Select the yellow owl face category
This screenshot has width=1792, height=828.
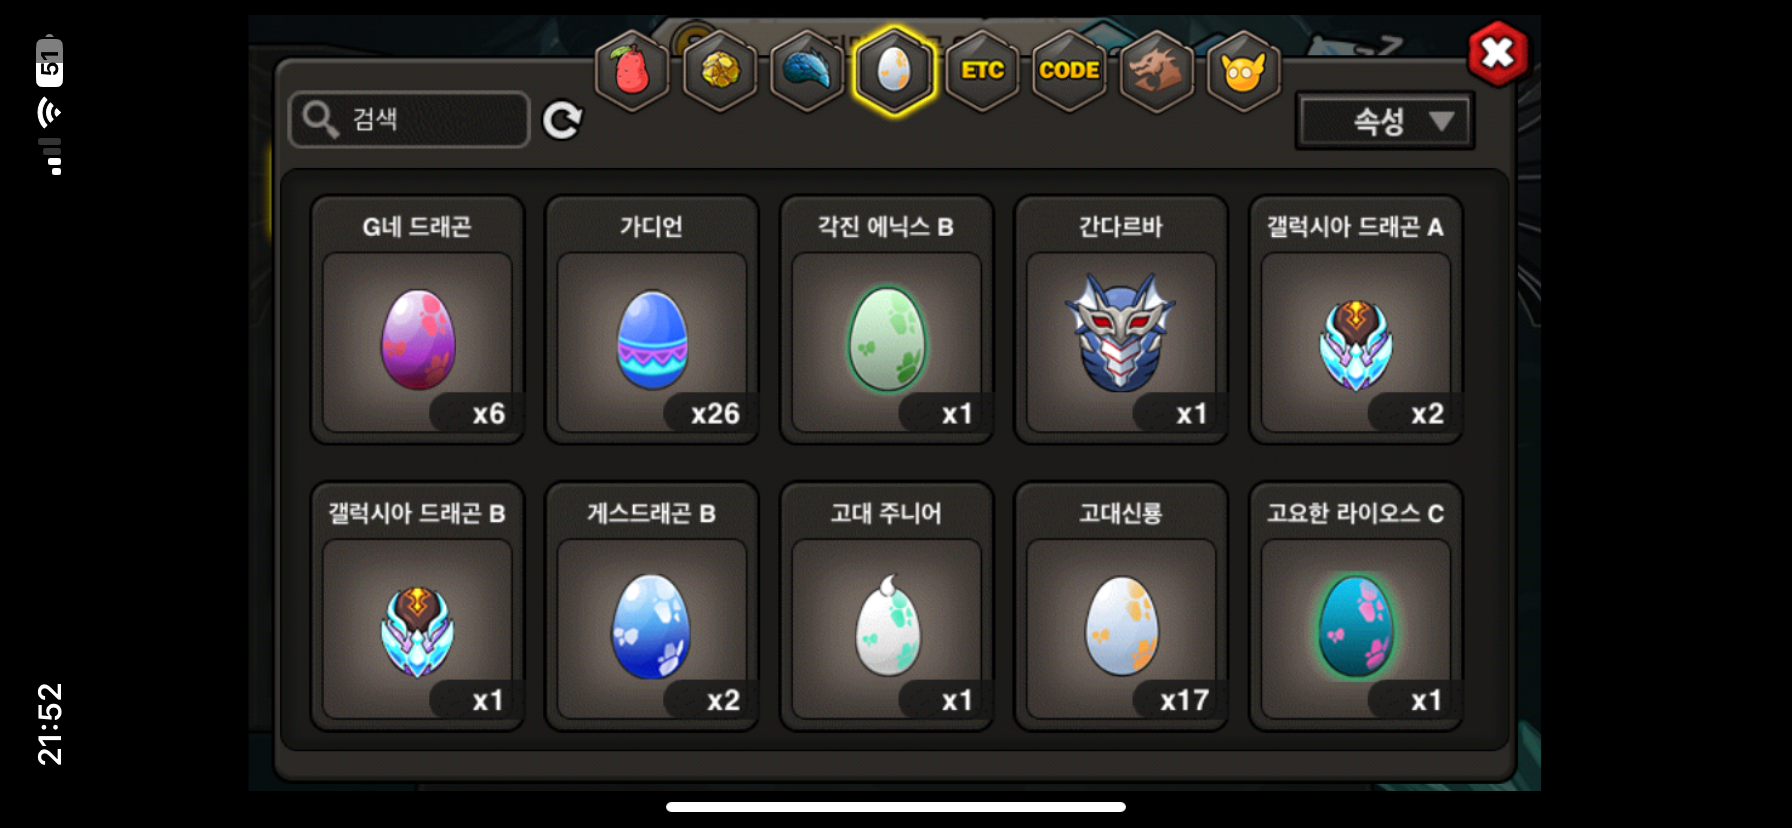(1244, 71)
